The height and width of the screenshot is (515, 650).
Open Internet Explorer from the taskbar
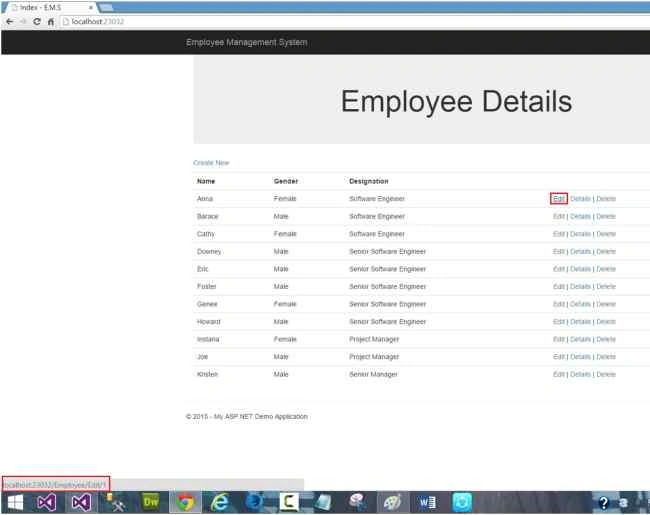click(x=220, y=503)
